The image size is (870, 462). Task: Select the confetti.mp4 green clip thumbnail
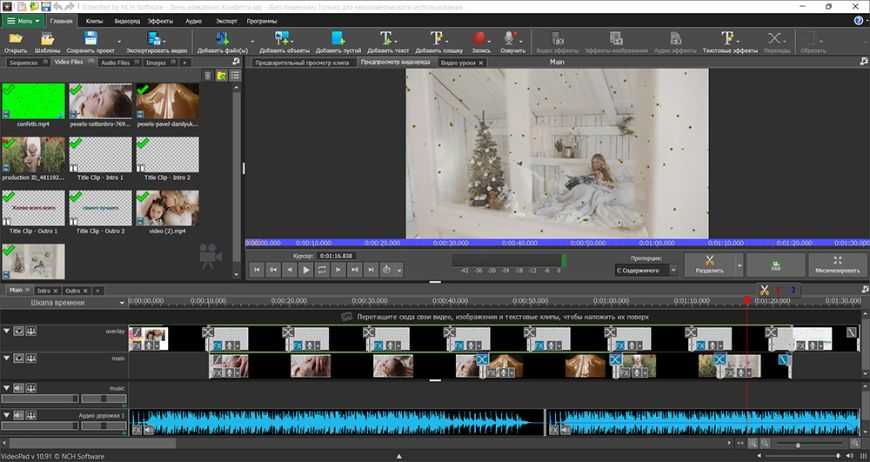(x=33, y=102)
